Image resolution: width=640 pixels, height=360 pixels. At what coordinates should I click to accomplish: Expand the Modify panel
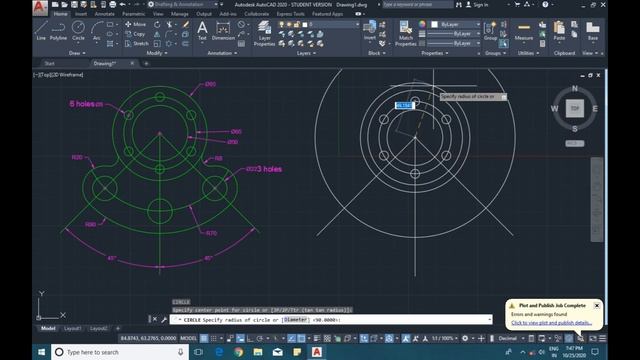157,53
